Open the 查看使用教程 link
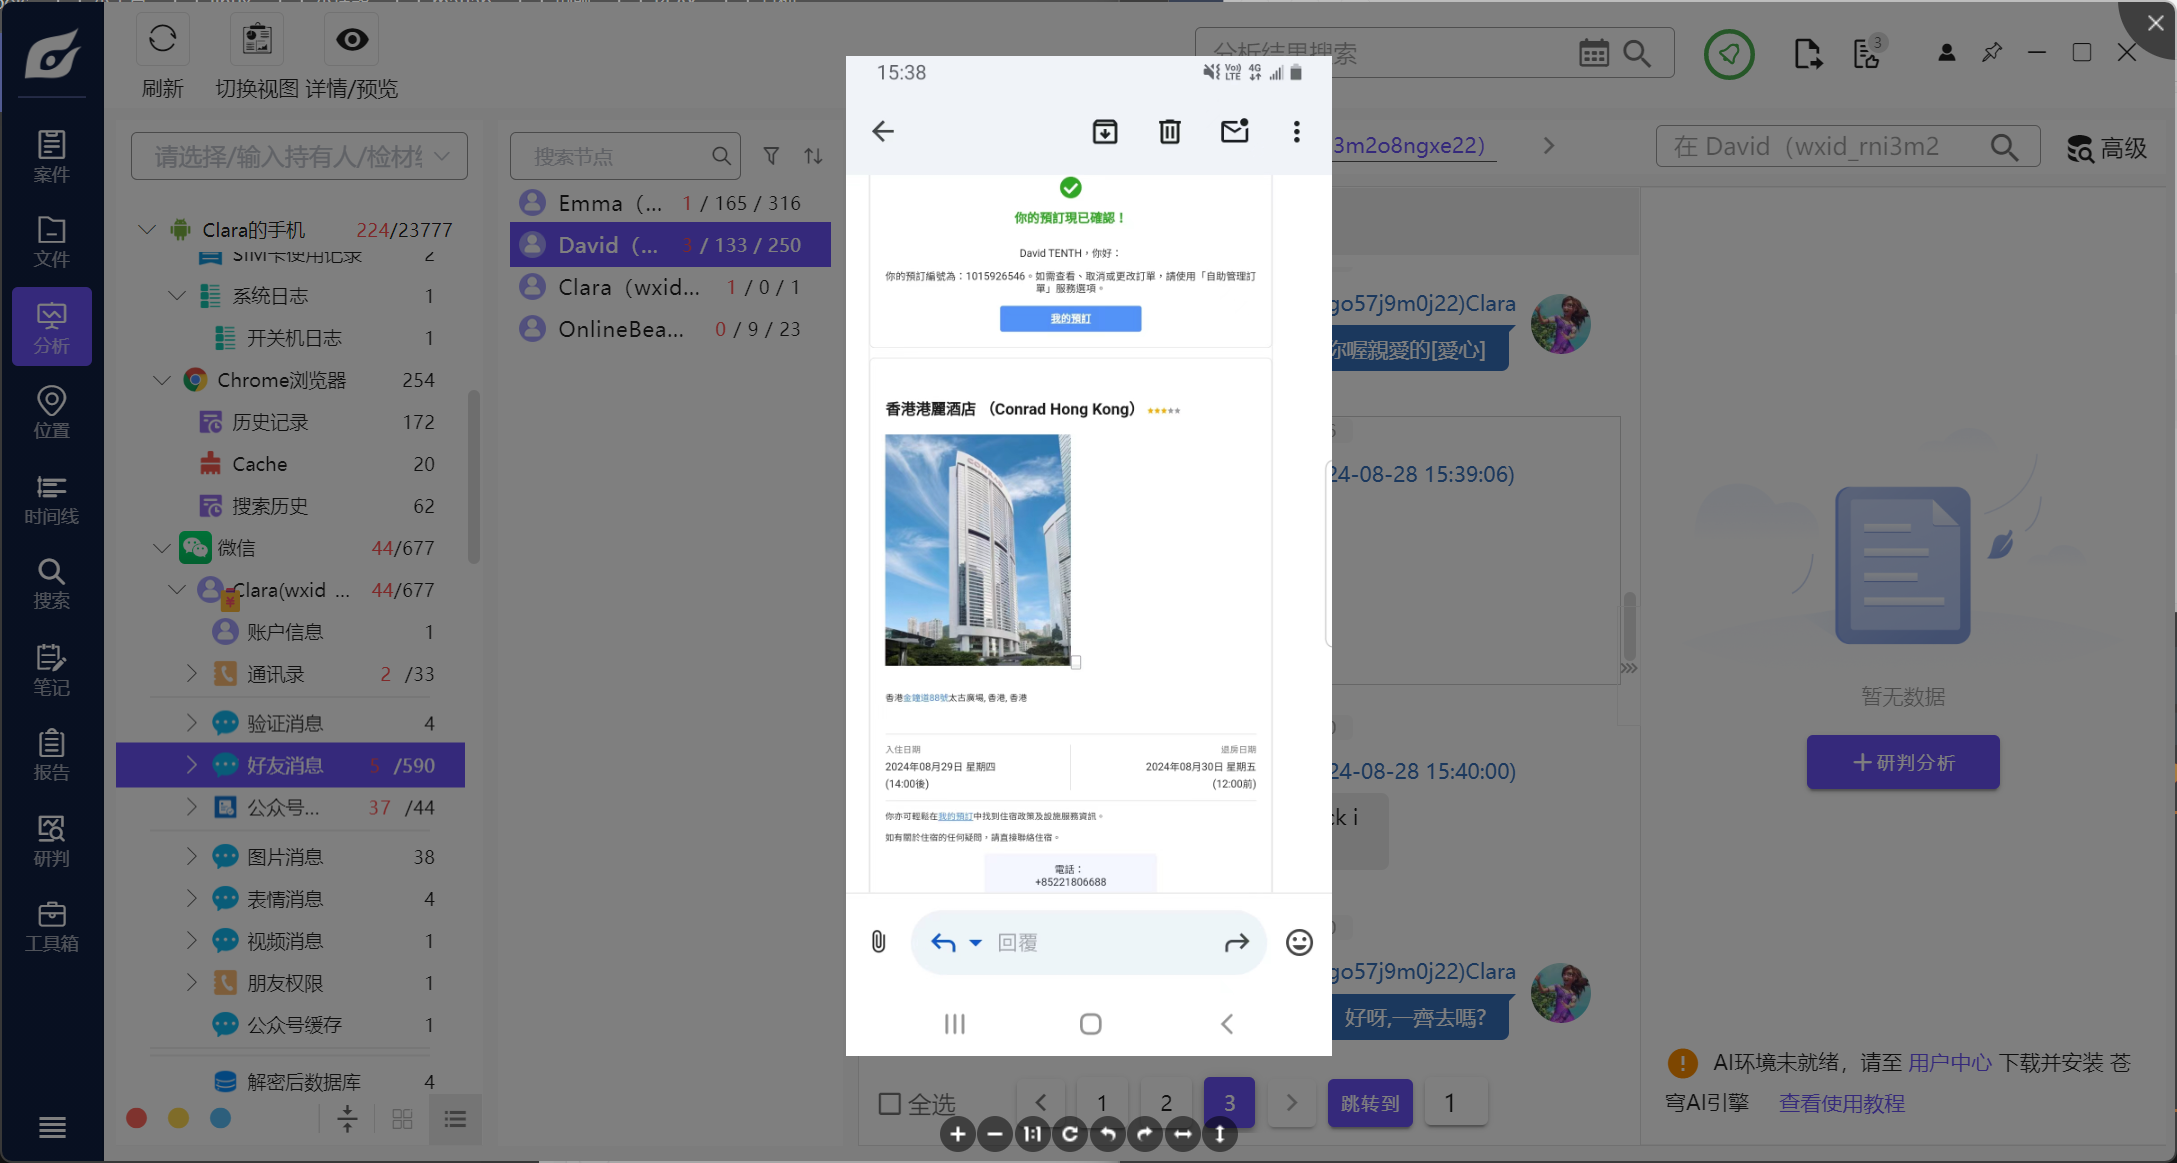Screen dimensions: 2177x1163 point(1841,1103)
